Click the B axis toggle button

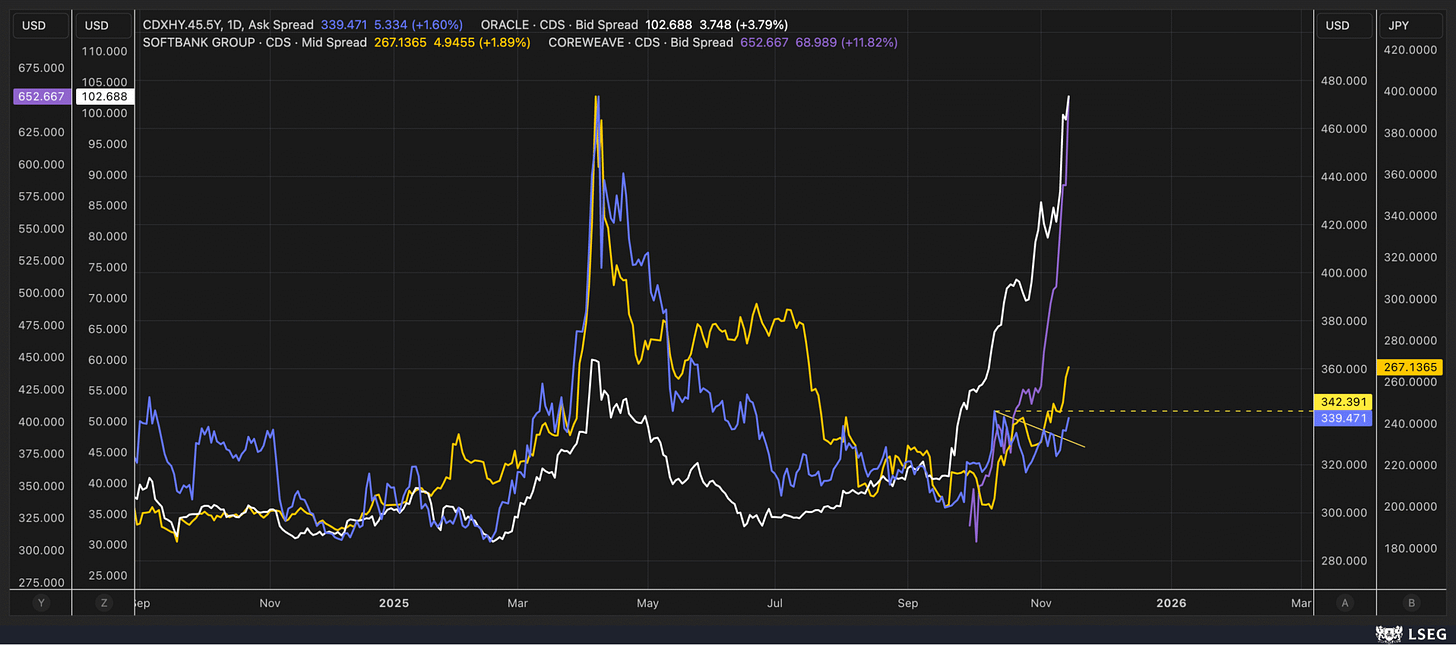(1411, 603)
